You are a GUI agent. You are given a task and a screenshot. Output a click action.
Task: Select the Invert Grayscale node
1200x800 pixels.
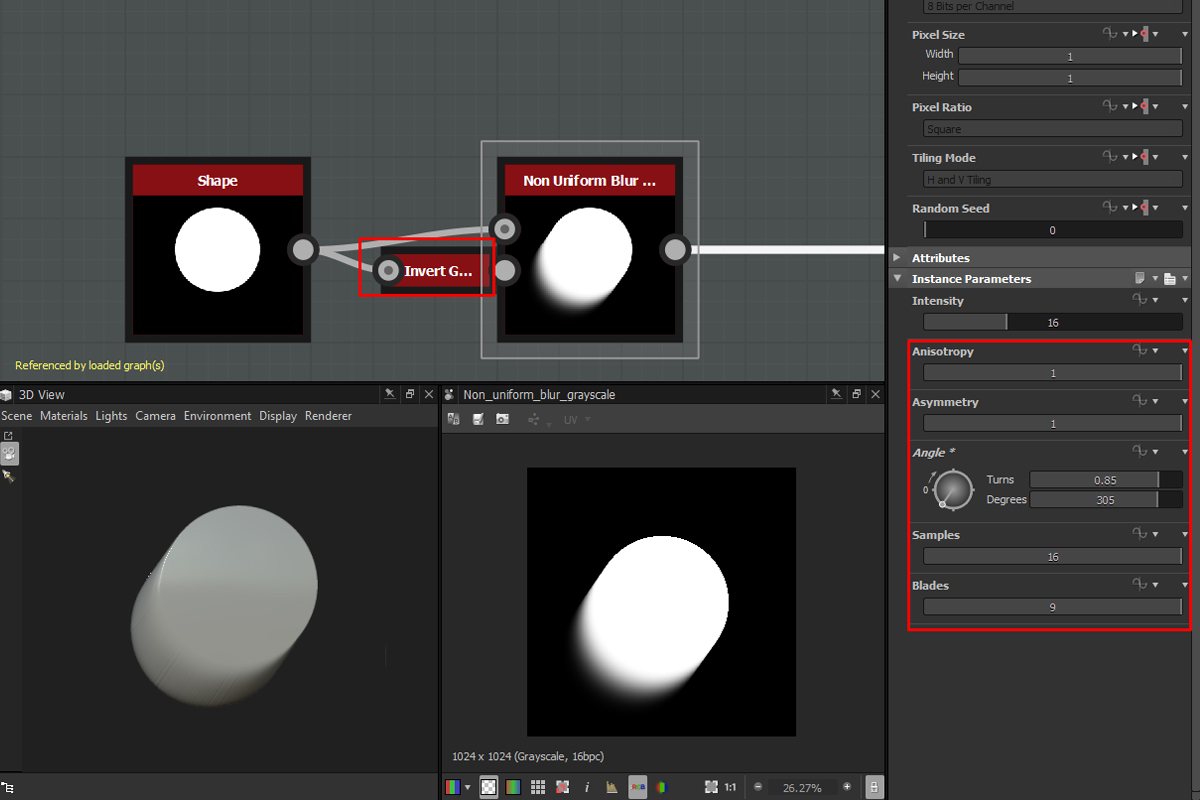[x=437, y=271]
